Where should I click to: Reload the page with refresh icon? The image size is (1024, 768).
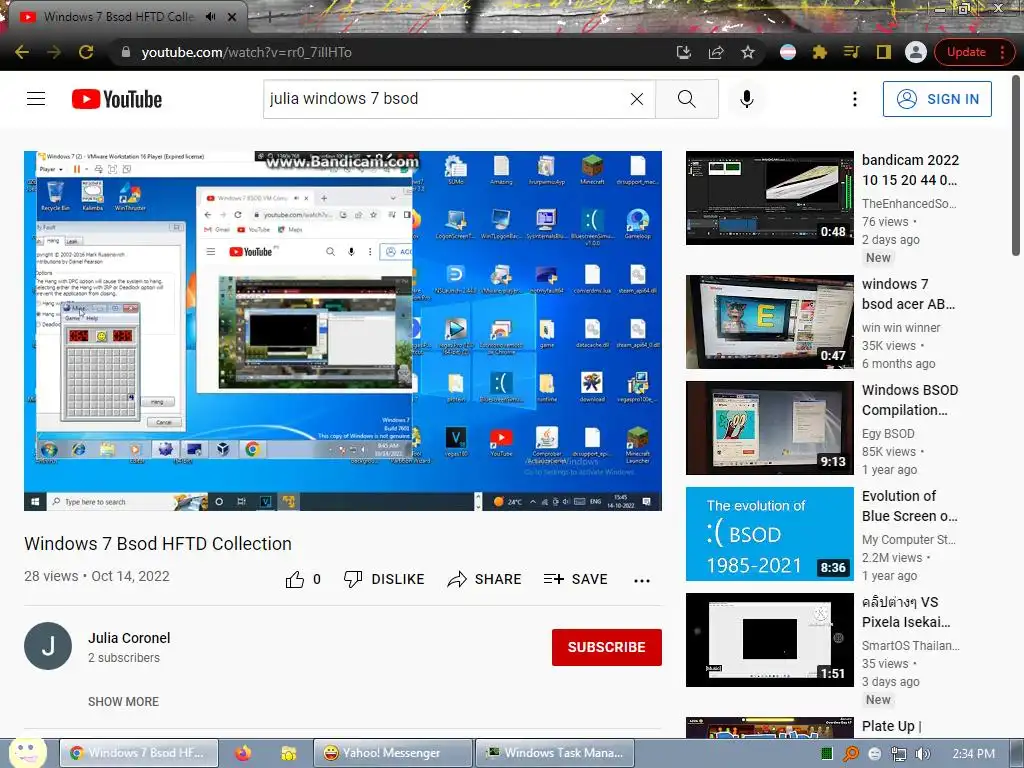coord(86,52)
